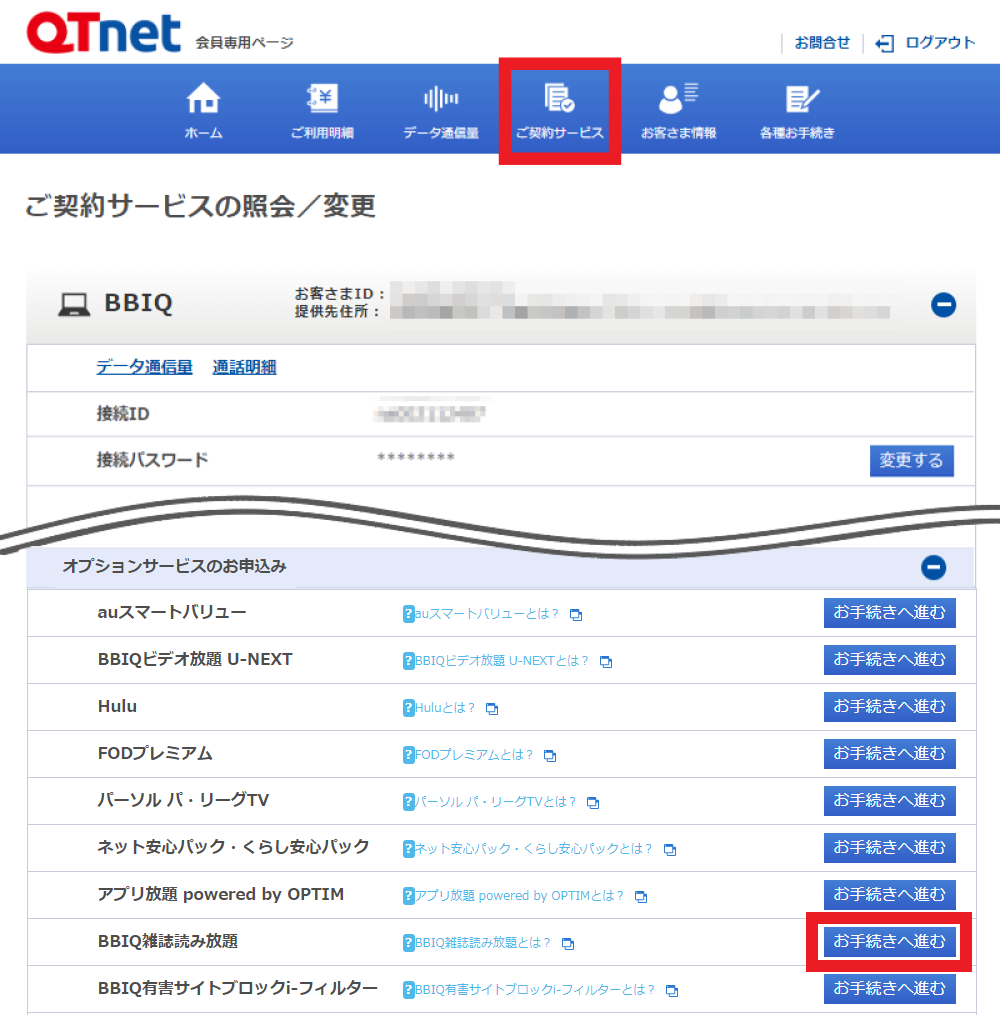Click お手続きへ進む for BBIQ雑誌読み放題
The height and width of the screenshot is (1015, 1000).
tap(889, 942)
